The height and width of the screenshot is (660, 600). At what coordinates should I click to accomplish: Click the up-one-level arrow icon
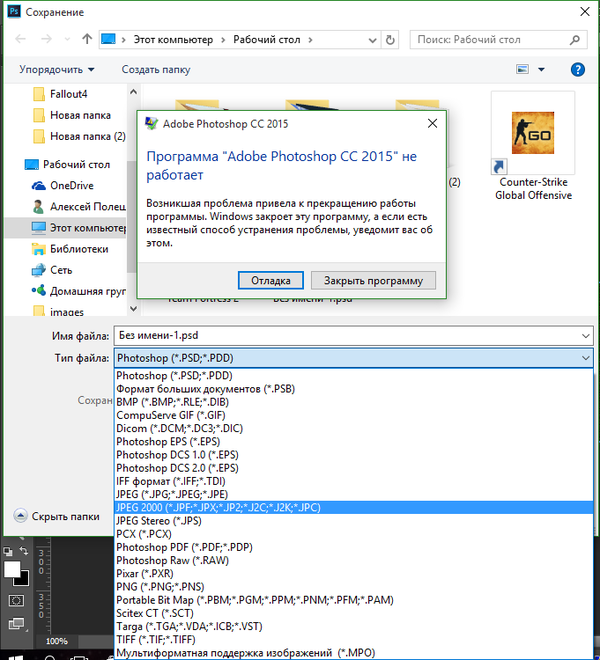pos(87,40)
